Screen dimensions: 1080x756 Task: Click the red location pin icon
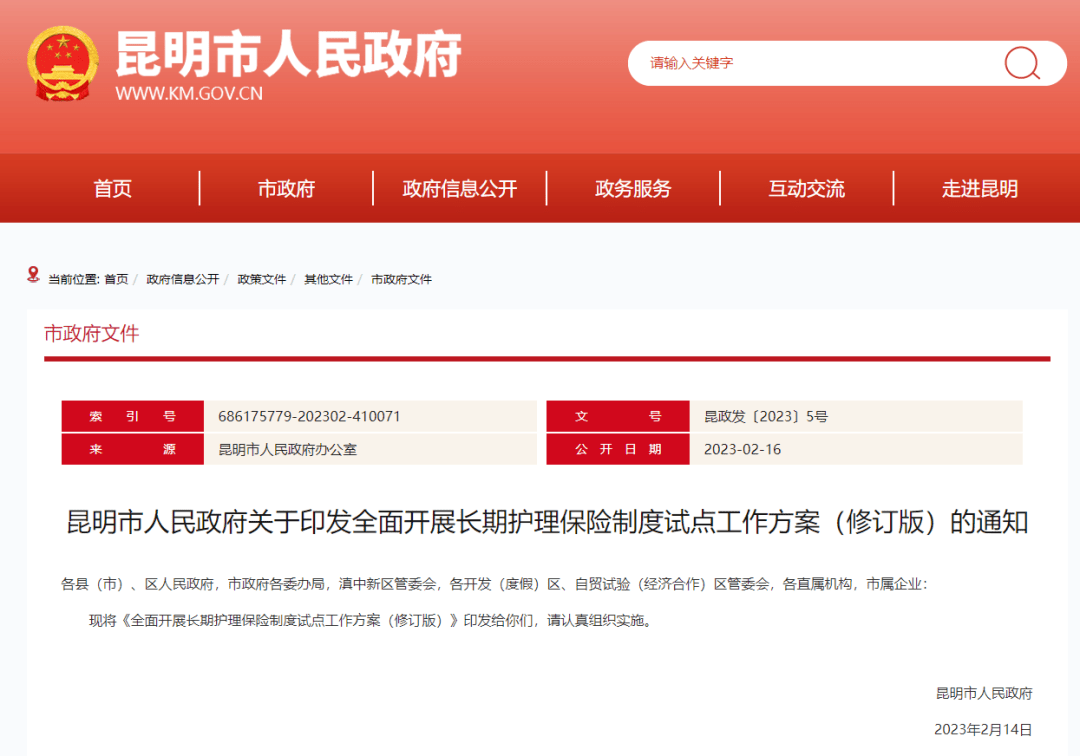click(x=33, y=275)
